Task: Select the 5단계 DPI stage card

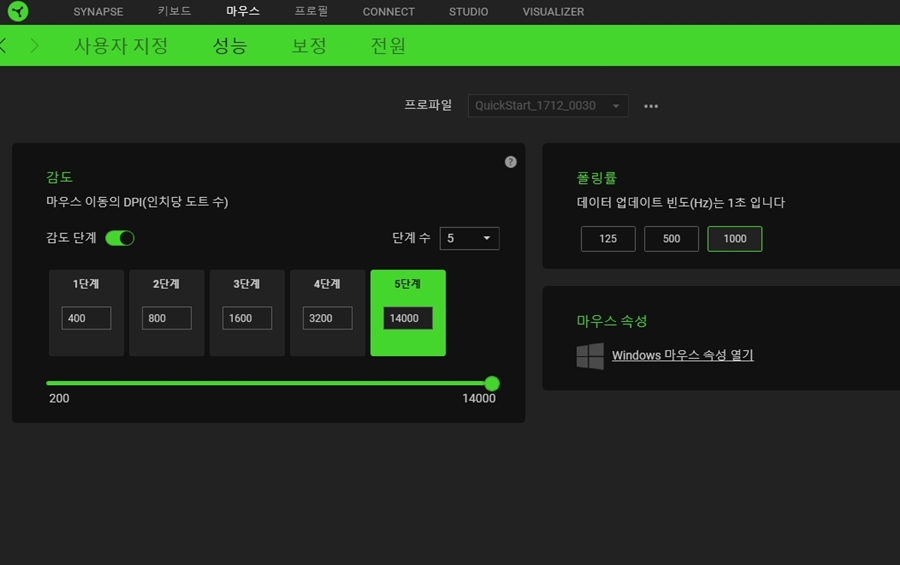Action: point(408,313)
